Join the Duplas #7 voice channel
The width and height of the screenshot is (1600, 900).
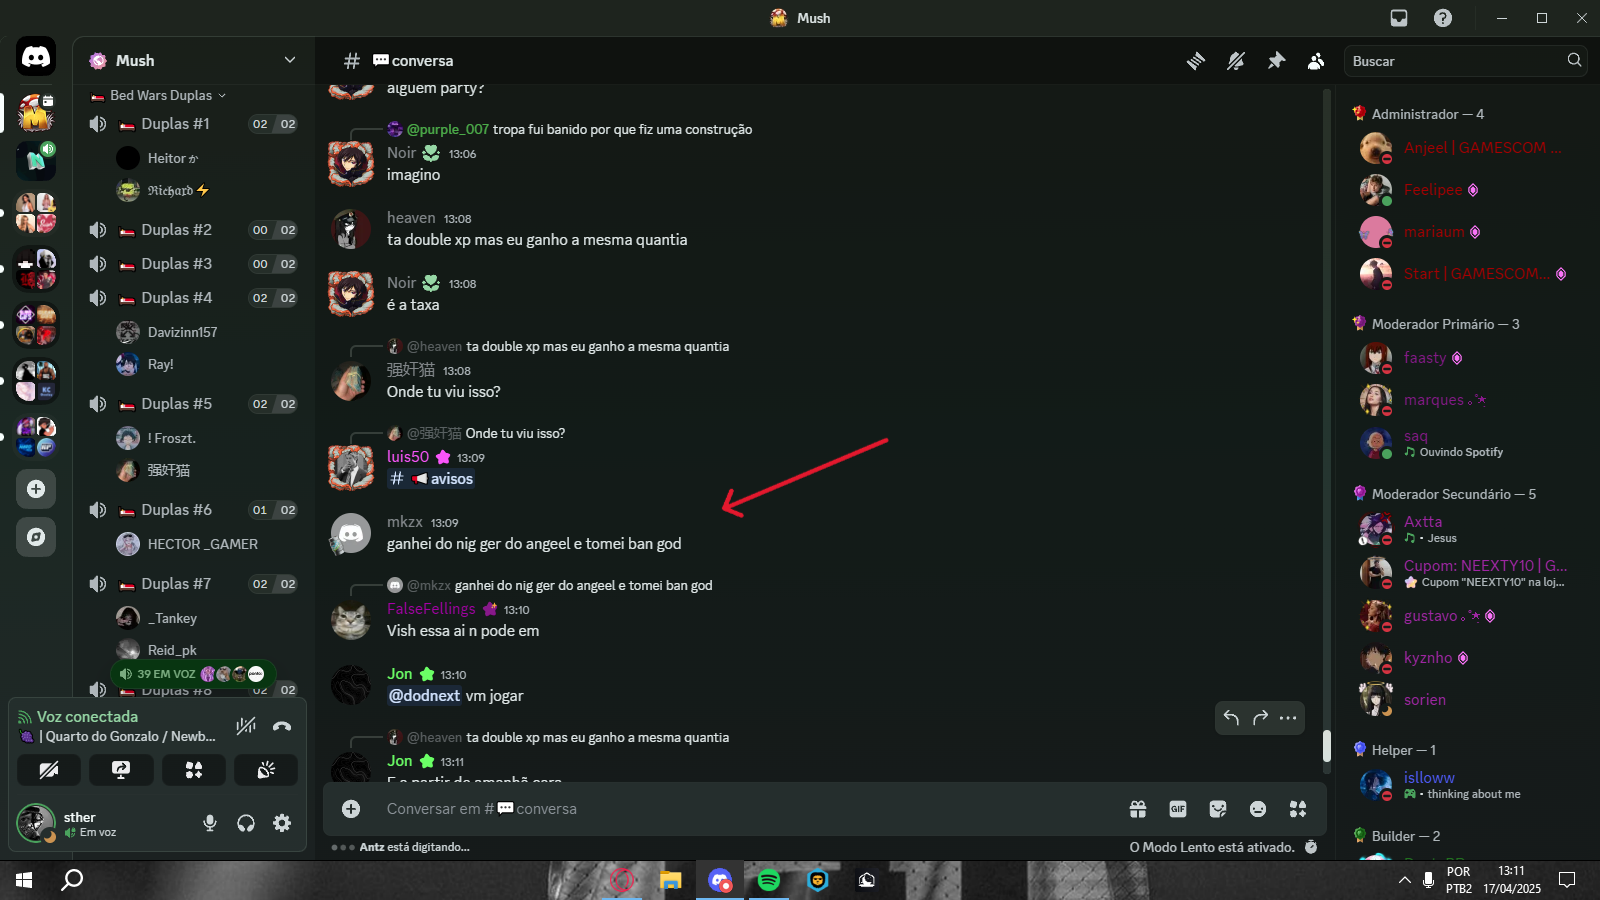click(x=194, y=584)
